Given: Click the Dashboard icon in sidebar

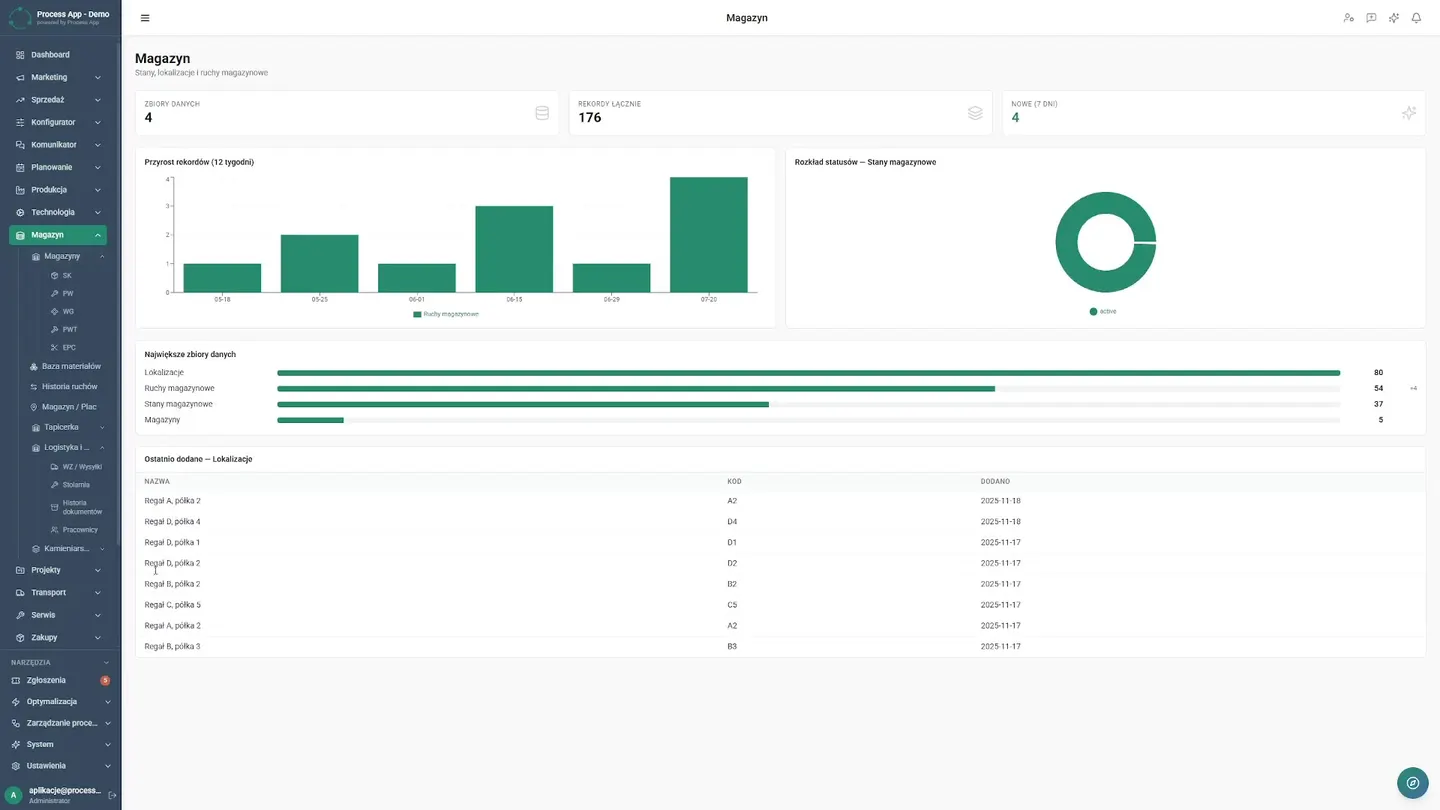Looking at the screenshot, I should [20, 55].
